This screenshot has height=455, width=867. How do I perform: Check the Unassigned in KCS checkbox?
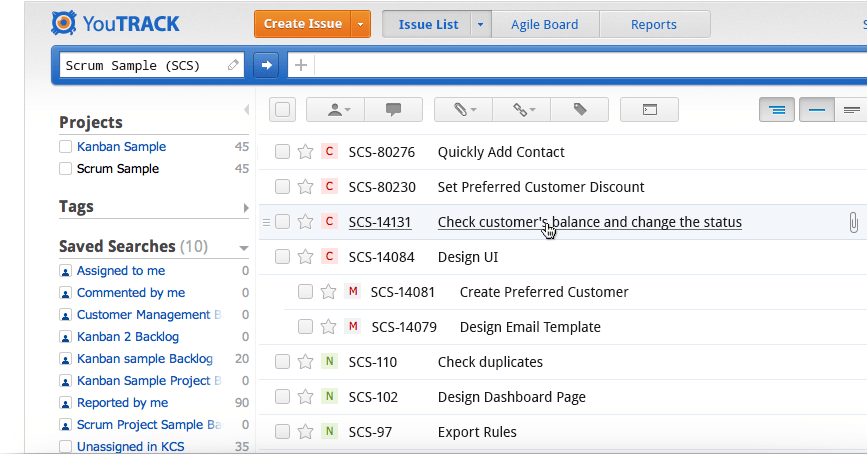(65, 447)
